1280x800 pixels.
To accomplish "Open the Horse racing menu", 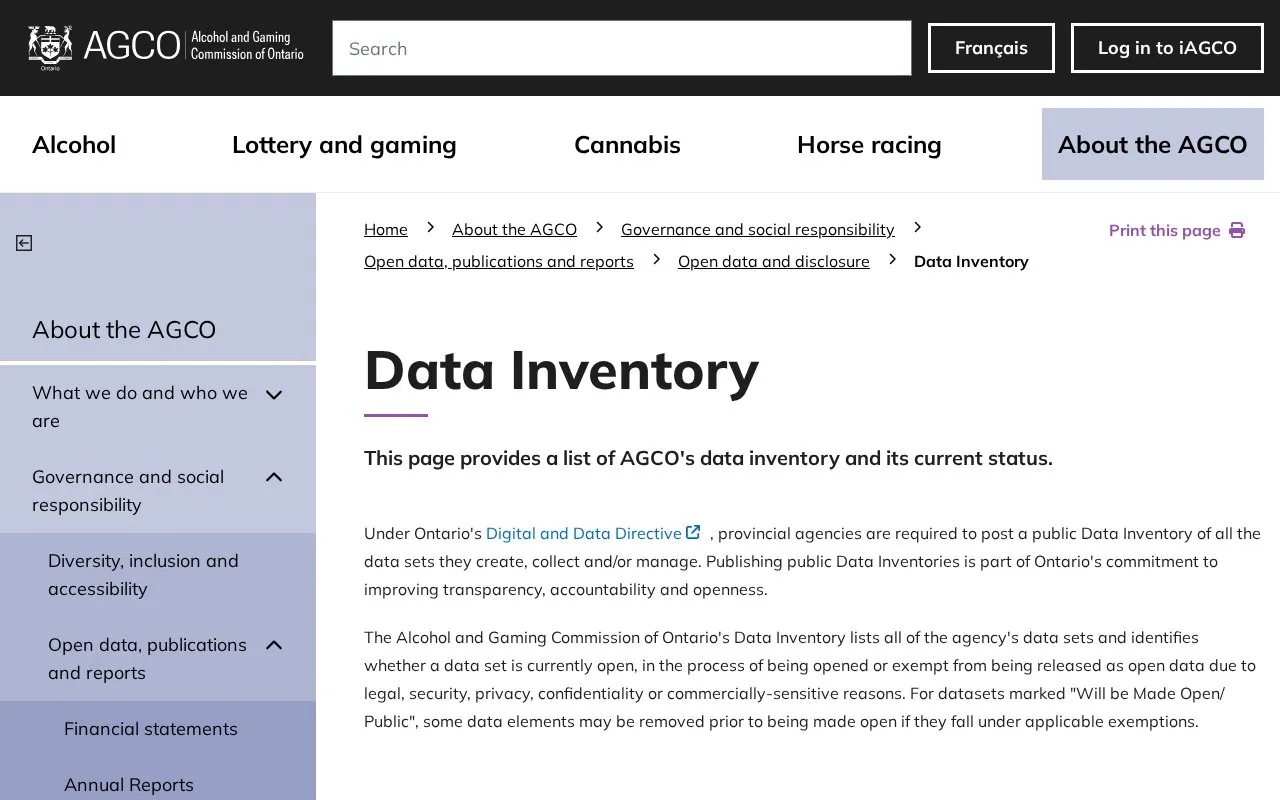I will point(869,145).
